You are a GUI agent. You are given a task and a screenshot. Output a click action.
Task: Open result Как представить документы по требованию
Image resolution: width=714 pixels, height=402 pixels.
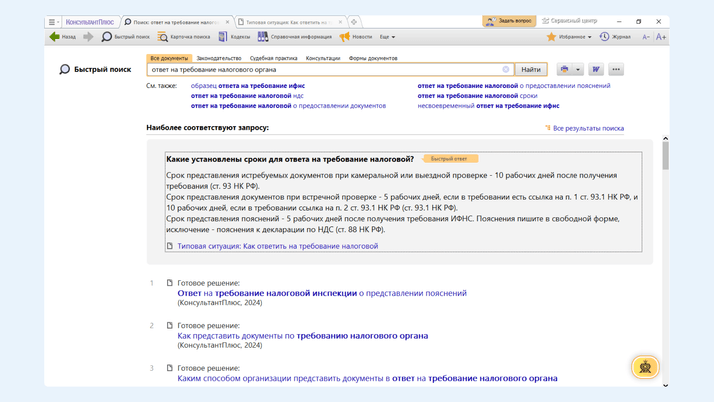click(x=303, y=336)
